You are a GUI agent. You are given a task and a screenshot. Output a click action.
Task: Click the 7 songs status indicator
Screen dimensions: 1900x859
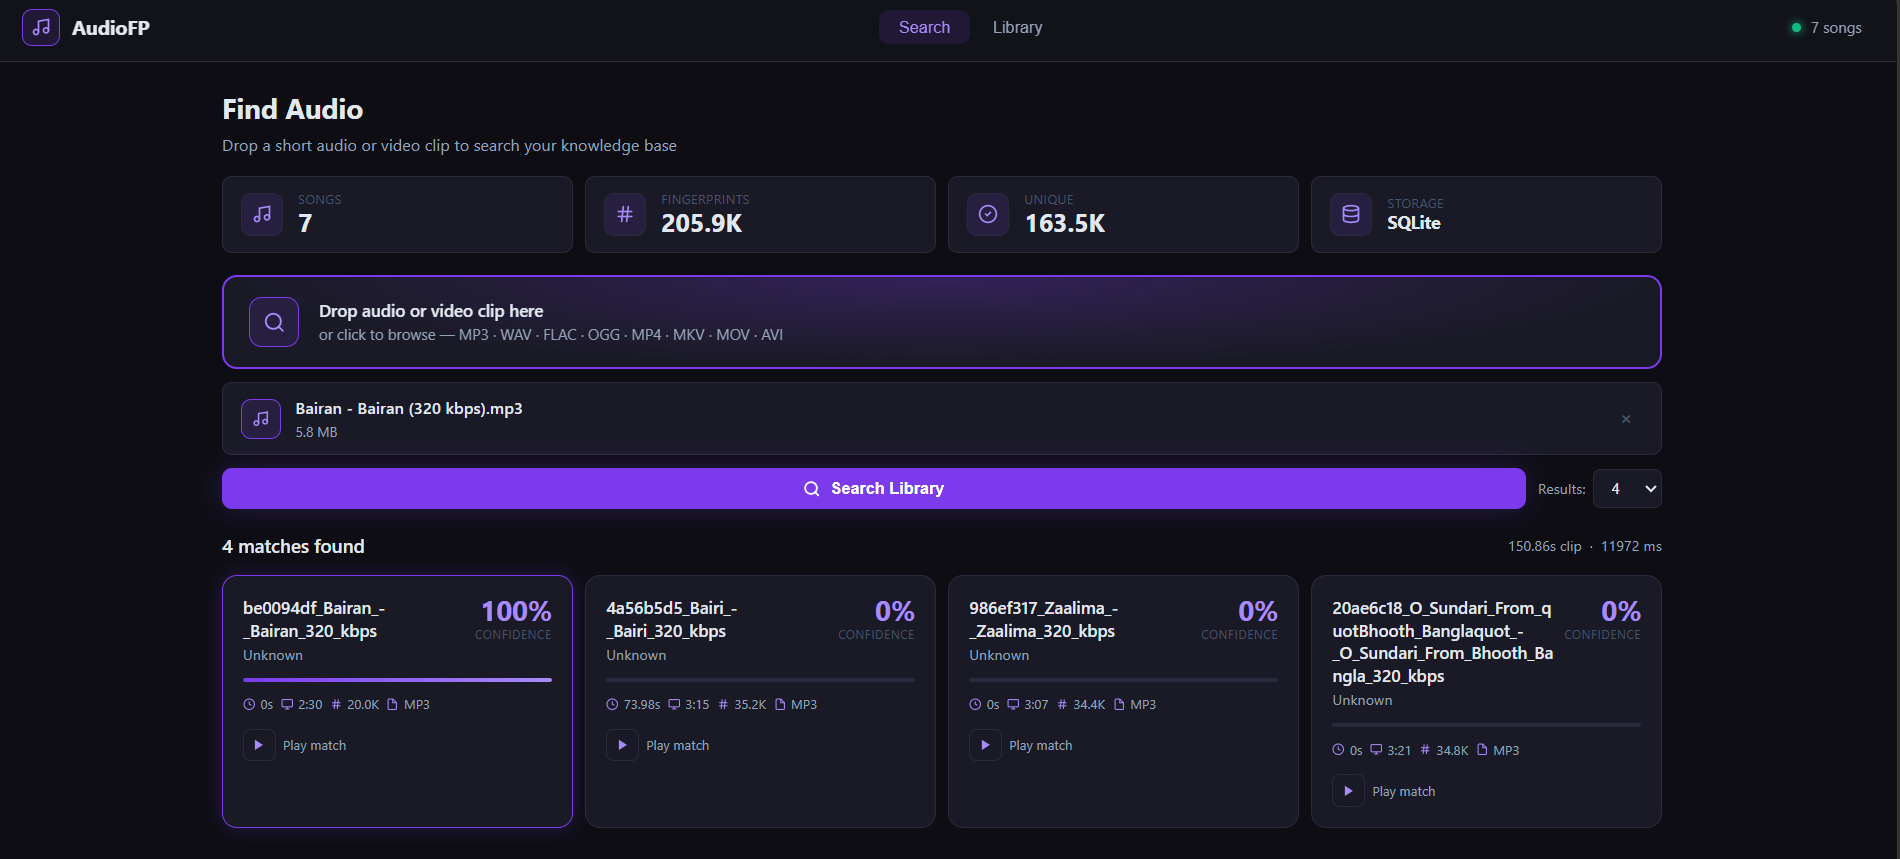coord(1827,28)
